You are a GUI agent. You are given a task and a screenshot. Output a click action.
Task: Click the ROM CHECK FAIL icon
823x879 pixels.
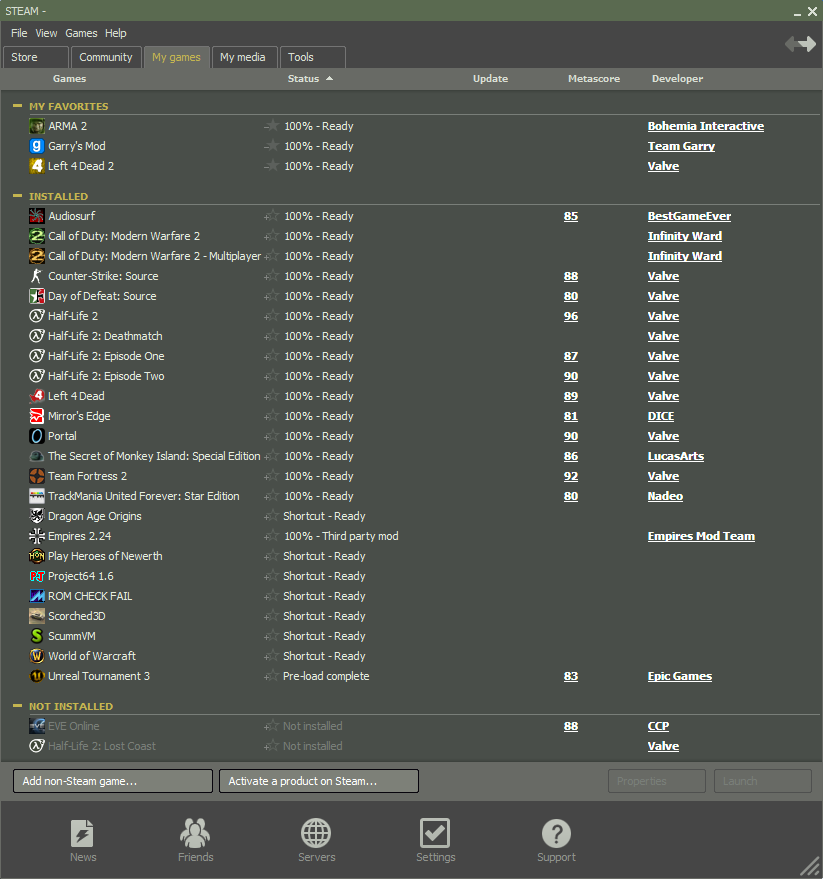36,596
